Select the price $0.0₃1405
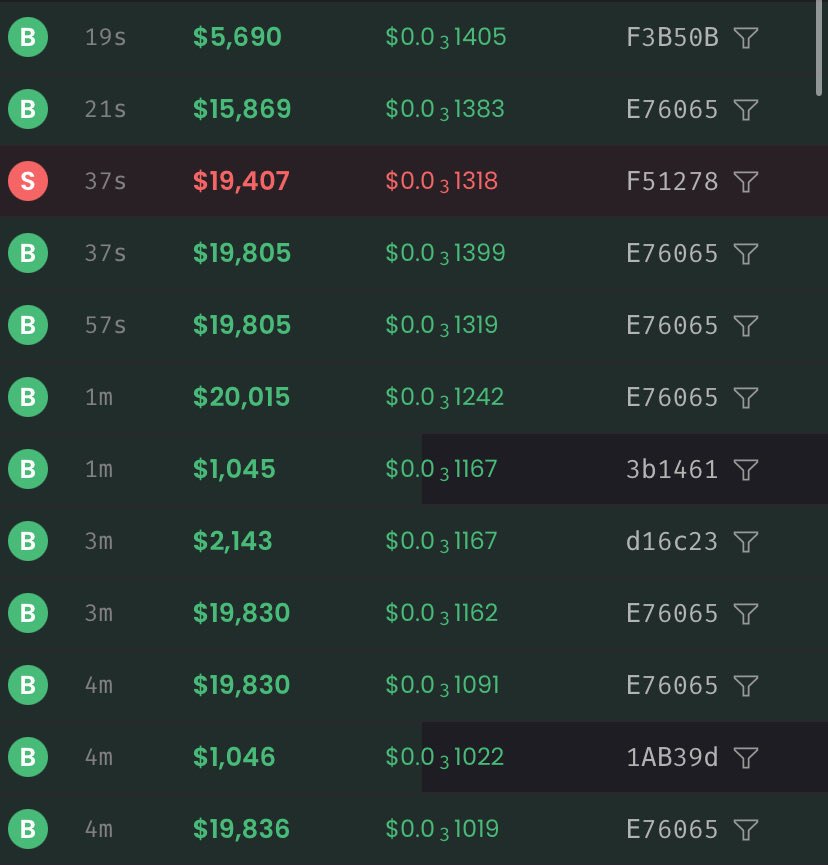 446,38
